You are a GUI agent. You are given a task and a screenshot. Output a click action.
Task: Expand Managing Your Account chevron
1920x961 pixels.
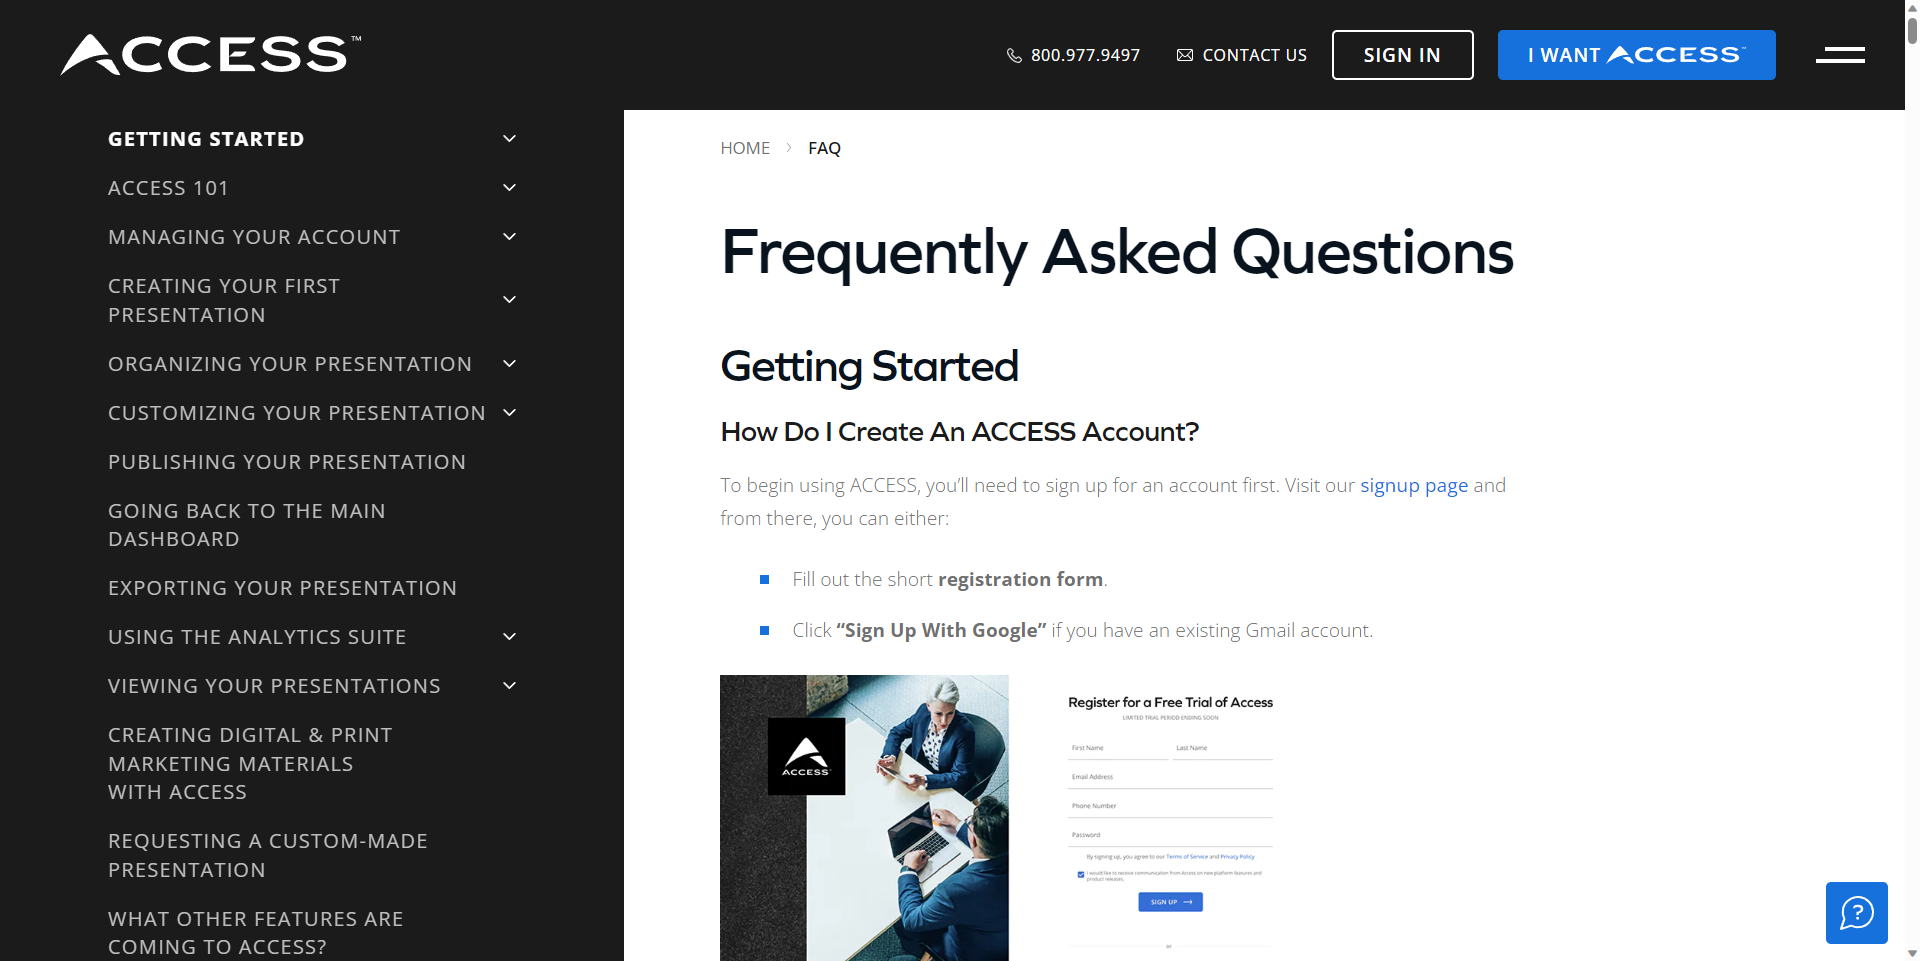509,237
